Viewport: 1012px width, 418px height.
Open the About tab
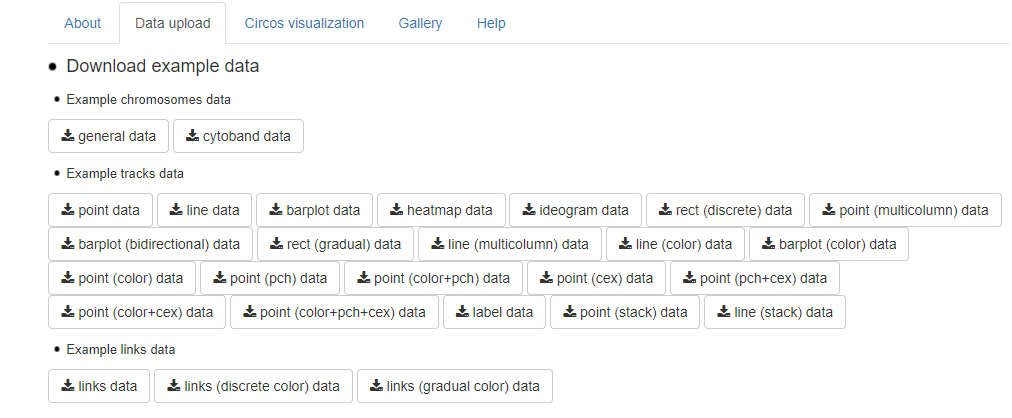(83, 23)
